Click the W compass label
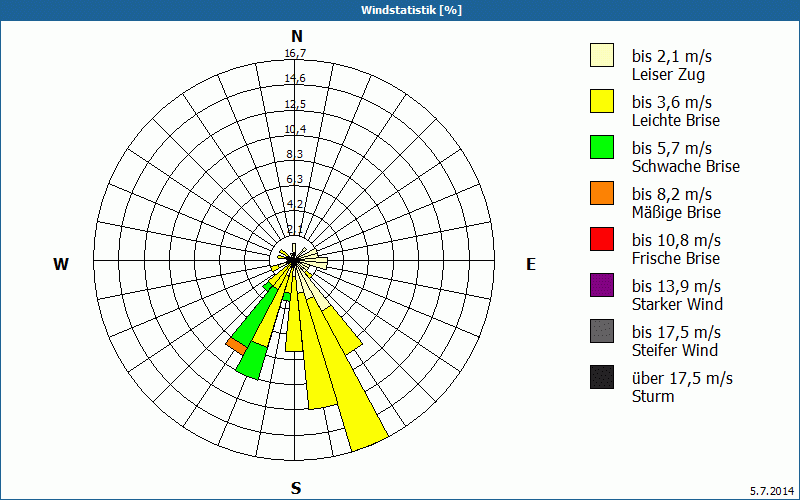Viewport: 800px width, 500px height. click(61, 264)
